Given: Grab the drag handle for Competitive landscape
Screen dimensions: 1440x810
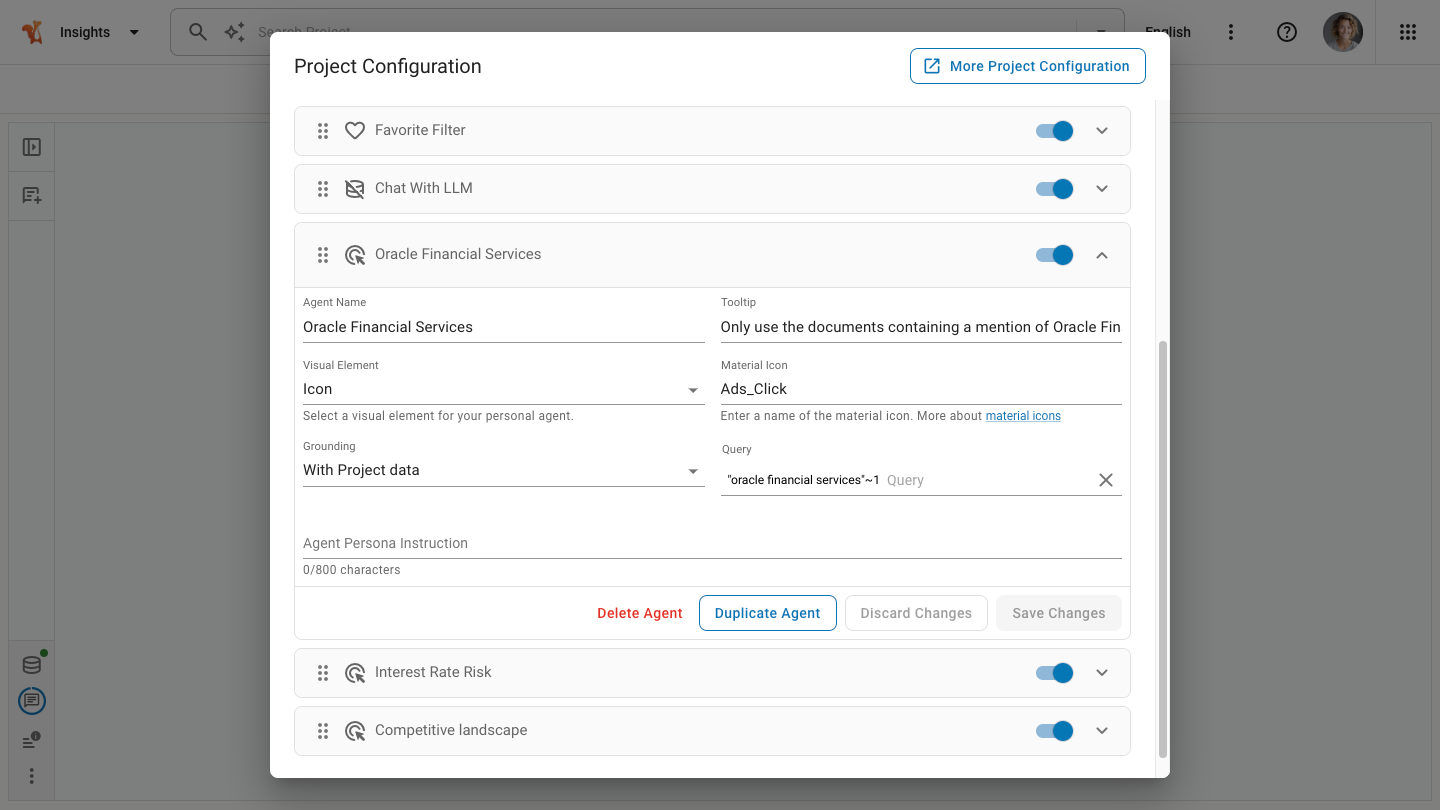Looking at the screenshot, I should pos(323,731).
